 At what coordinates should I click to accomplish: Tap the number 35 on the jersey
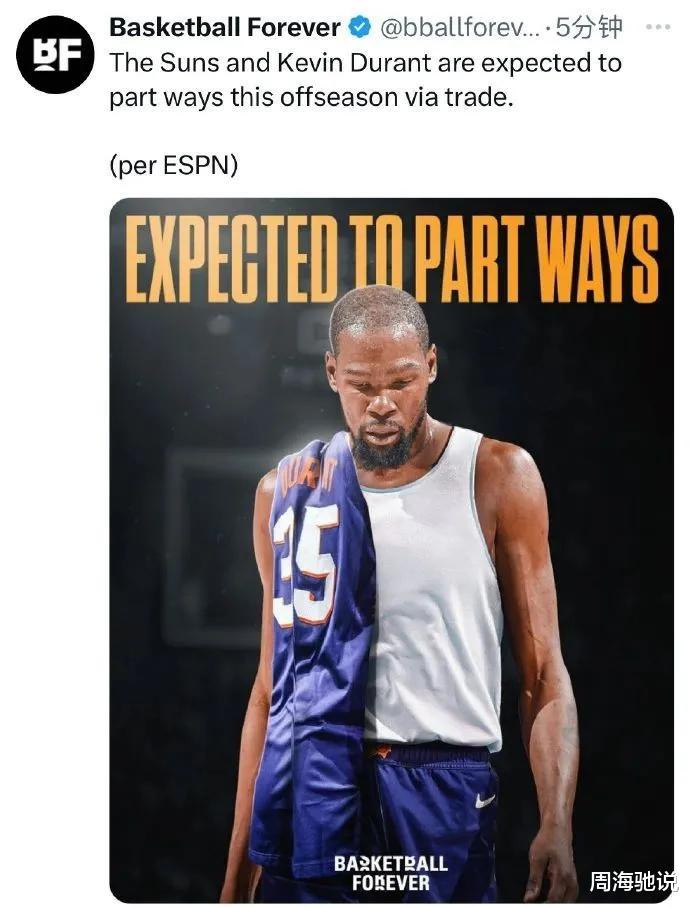(x=305, y=566)
